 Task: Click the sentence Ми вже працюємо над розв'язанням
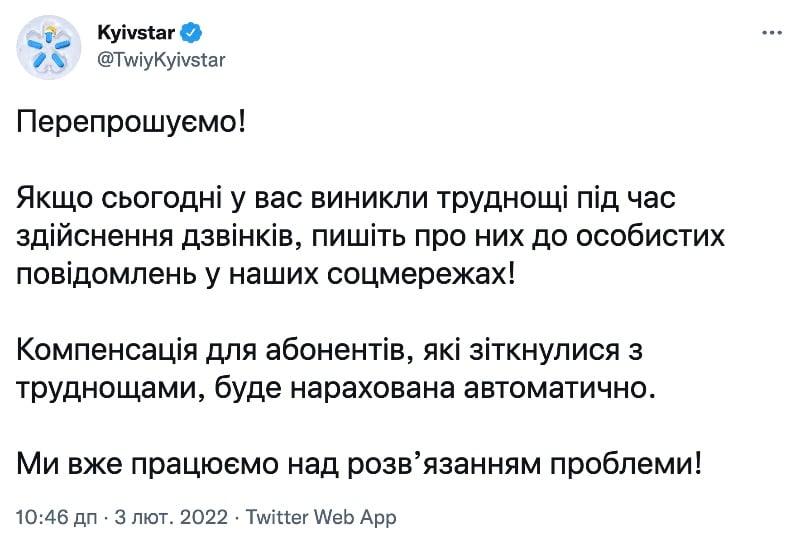coord(359,464)
